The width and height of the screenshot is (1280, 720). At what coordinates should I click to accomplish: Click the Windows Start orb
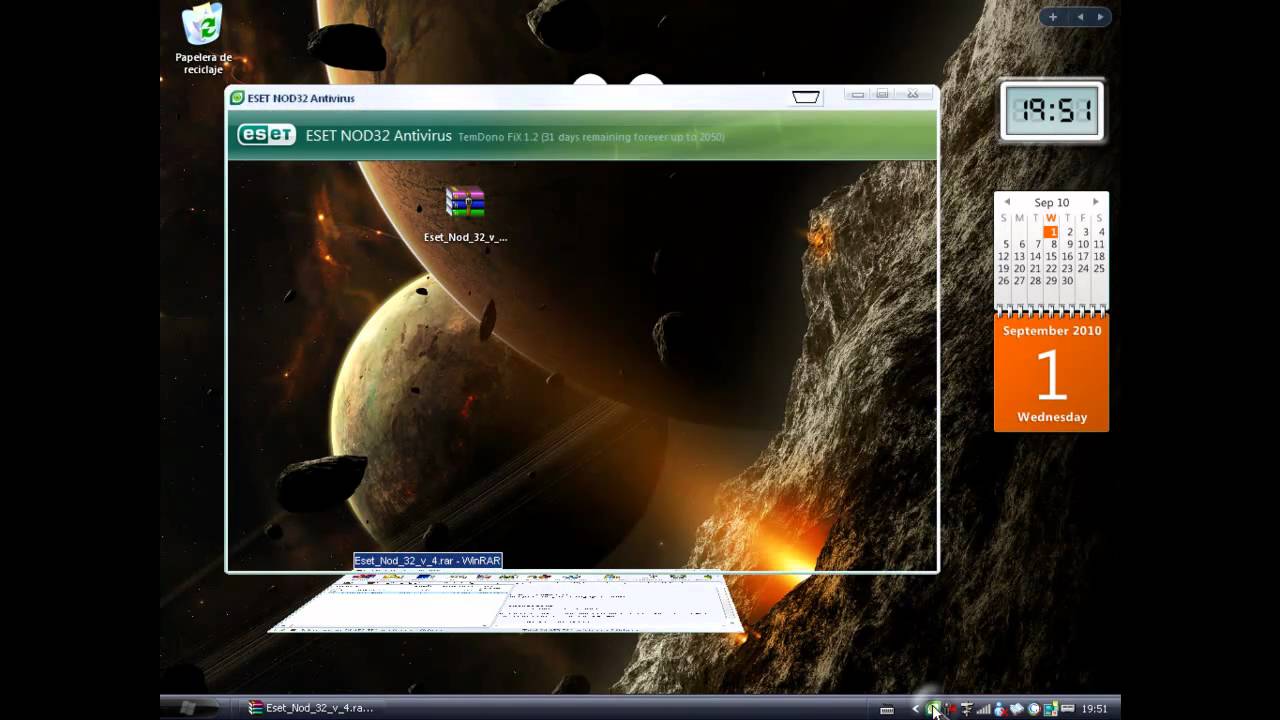tap(188, 708)
